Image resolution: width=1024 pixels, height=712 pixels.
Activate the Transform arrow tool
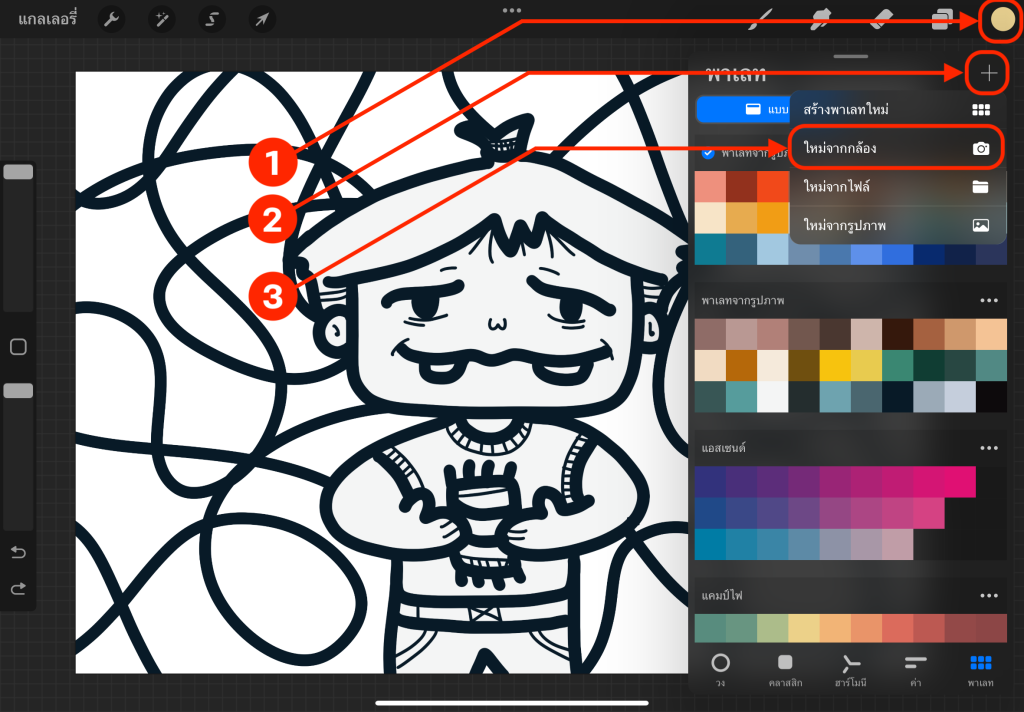click(x=260, y=19)
